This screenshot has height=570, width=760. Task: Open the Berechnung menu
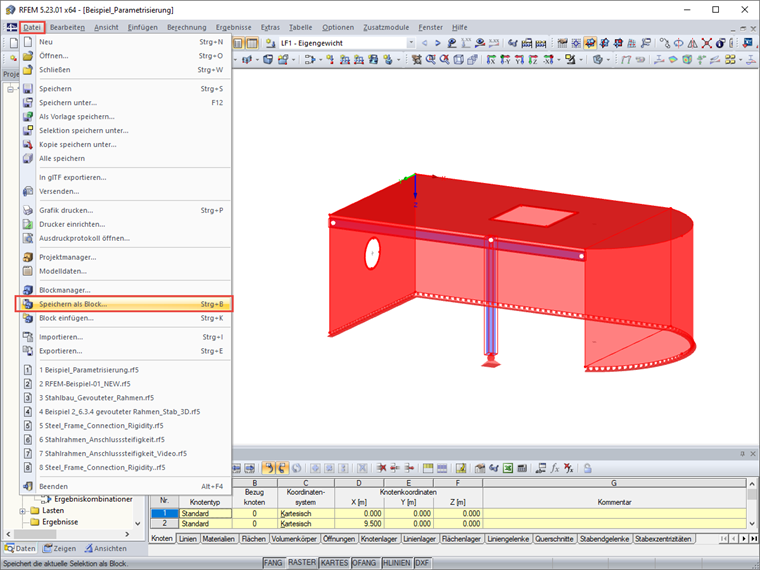coord(187,28)
